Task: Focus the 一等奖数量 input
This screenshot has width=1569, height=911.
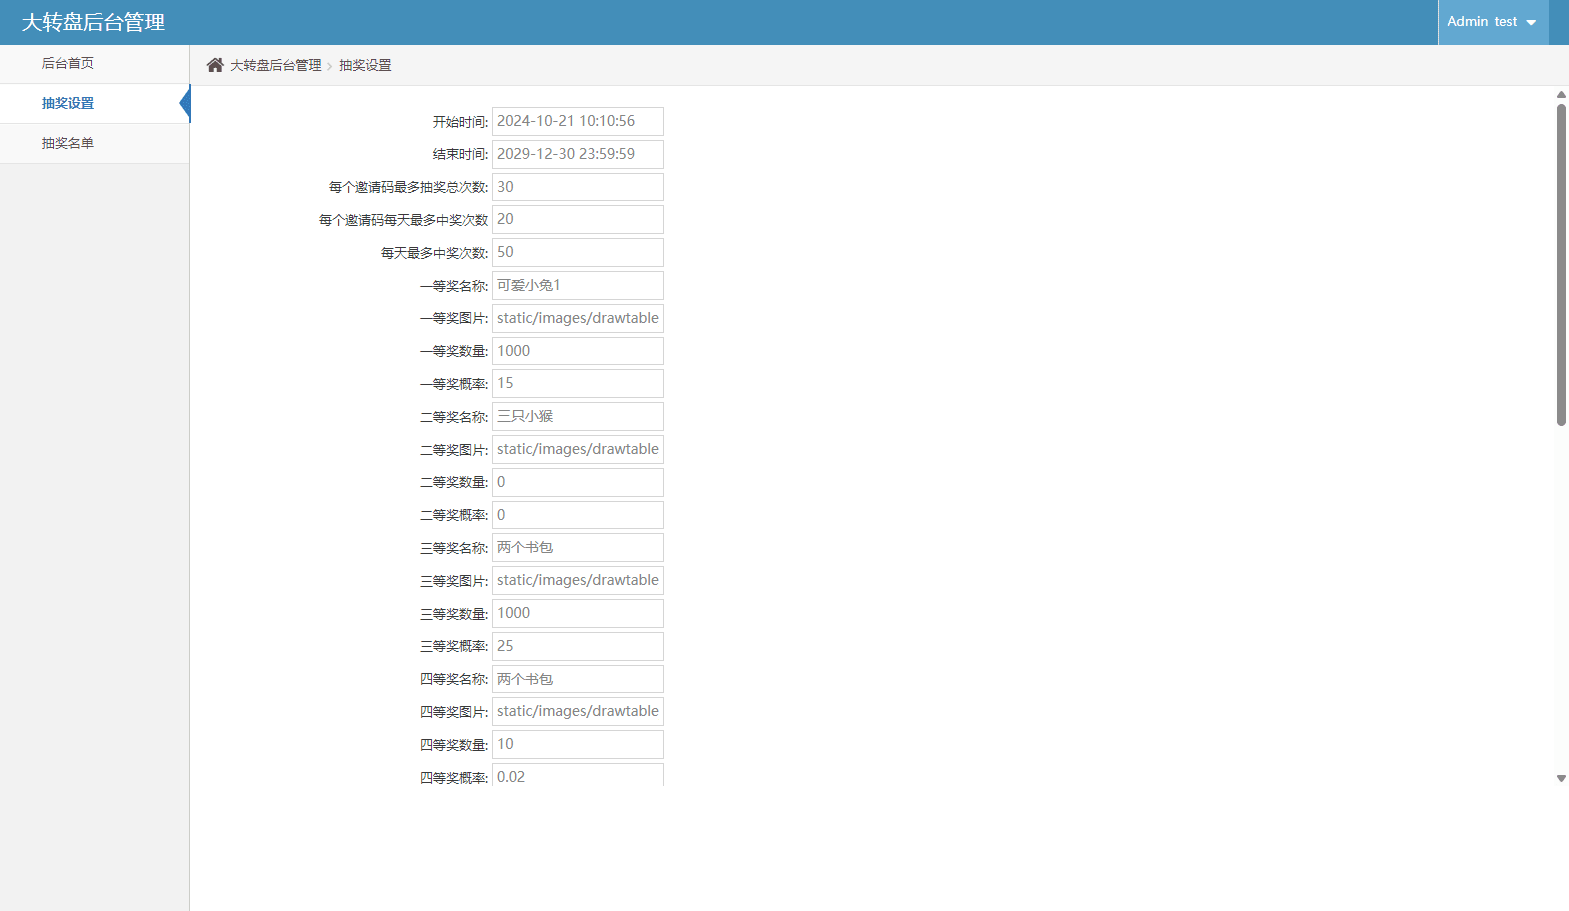Action: [578, 351]
